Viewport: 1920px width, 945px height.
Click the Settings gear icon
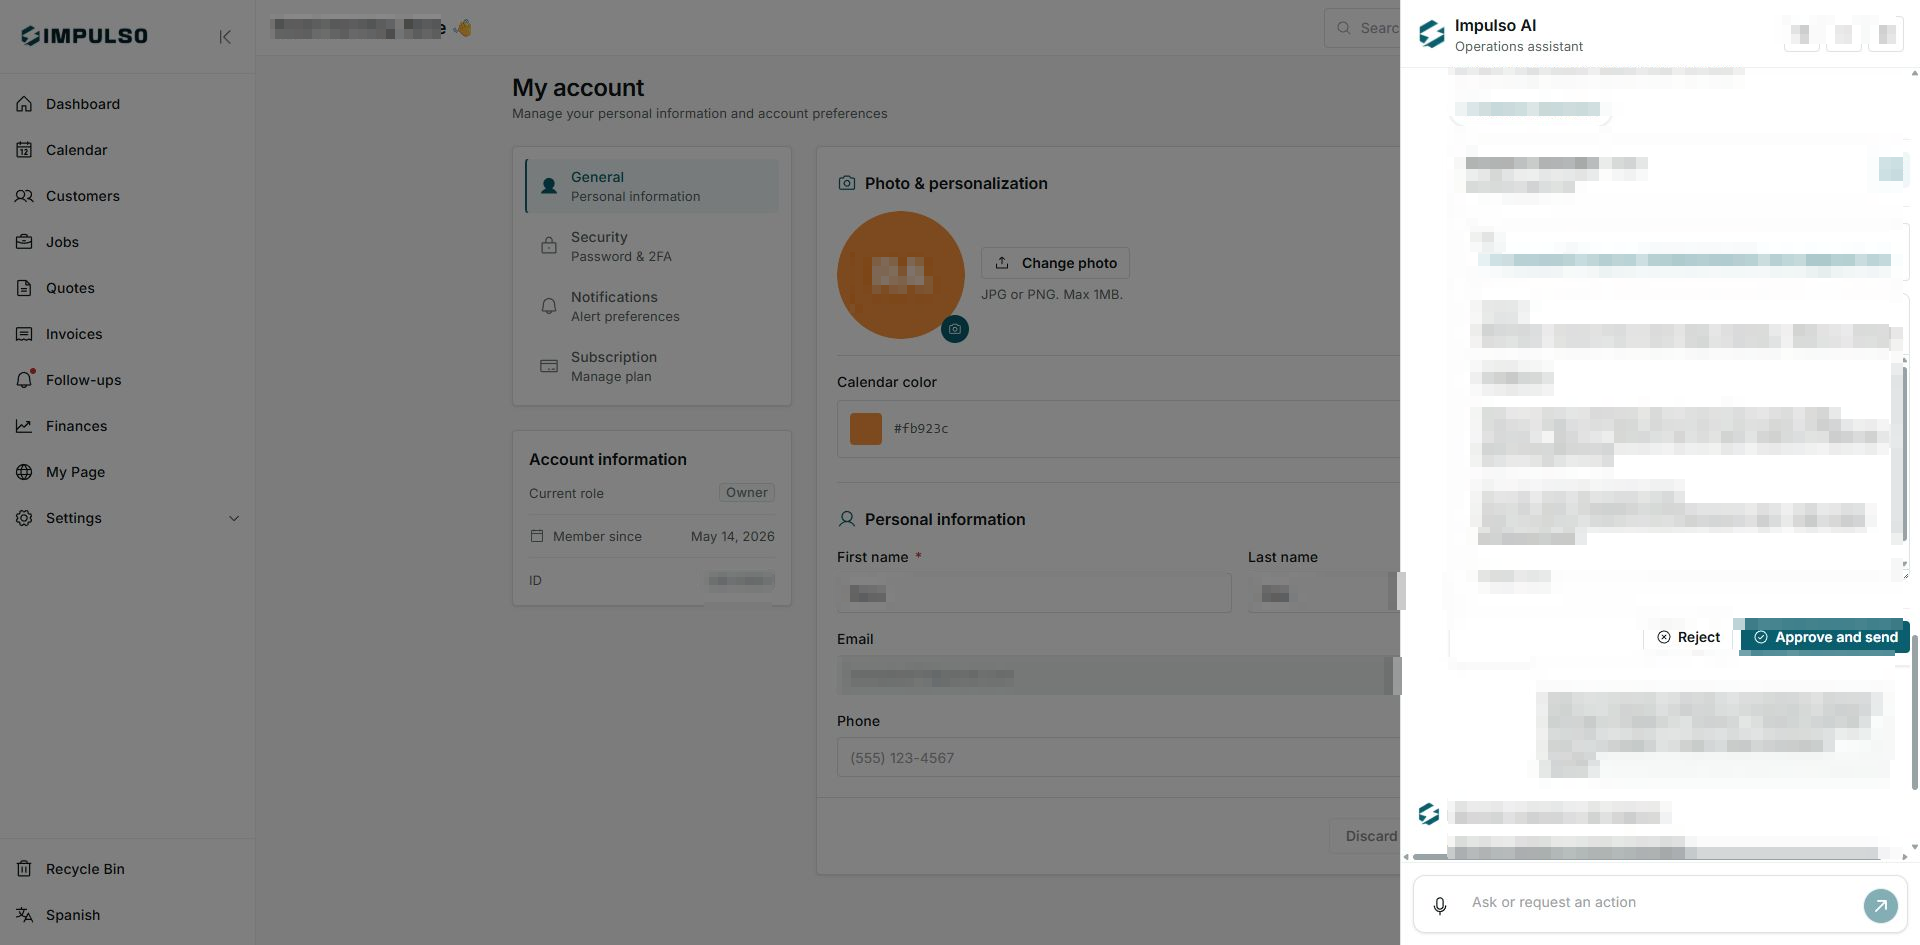tap(24, 518)
